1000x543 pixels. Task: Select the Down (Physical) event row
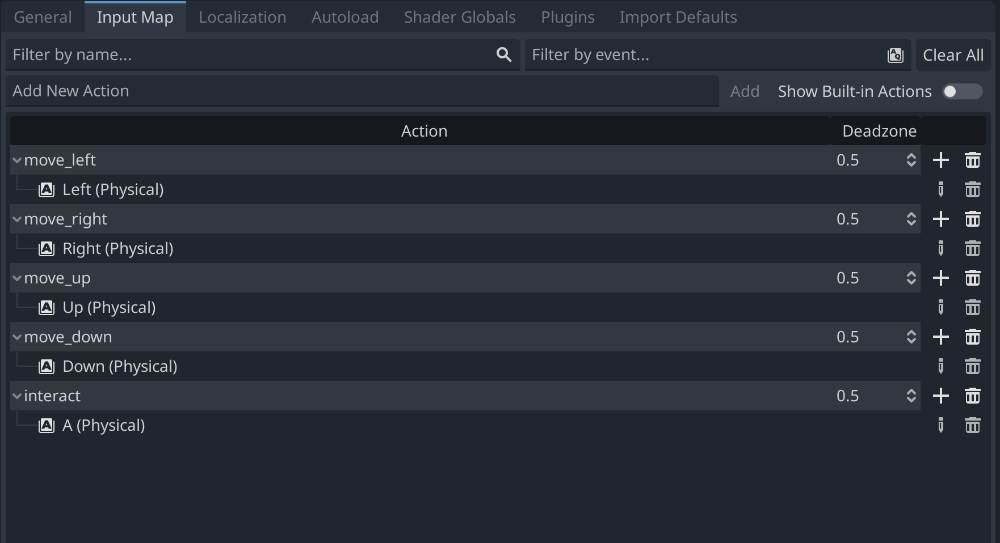pos(120,367)
